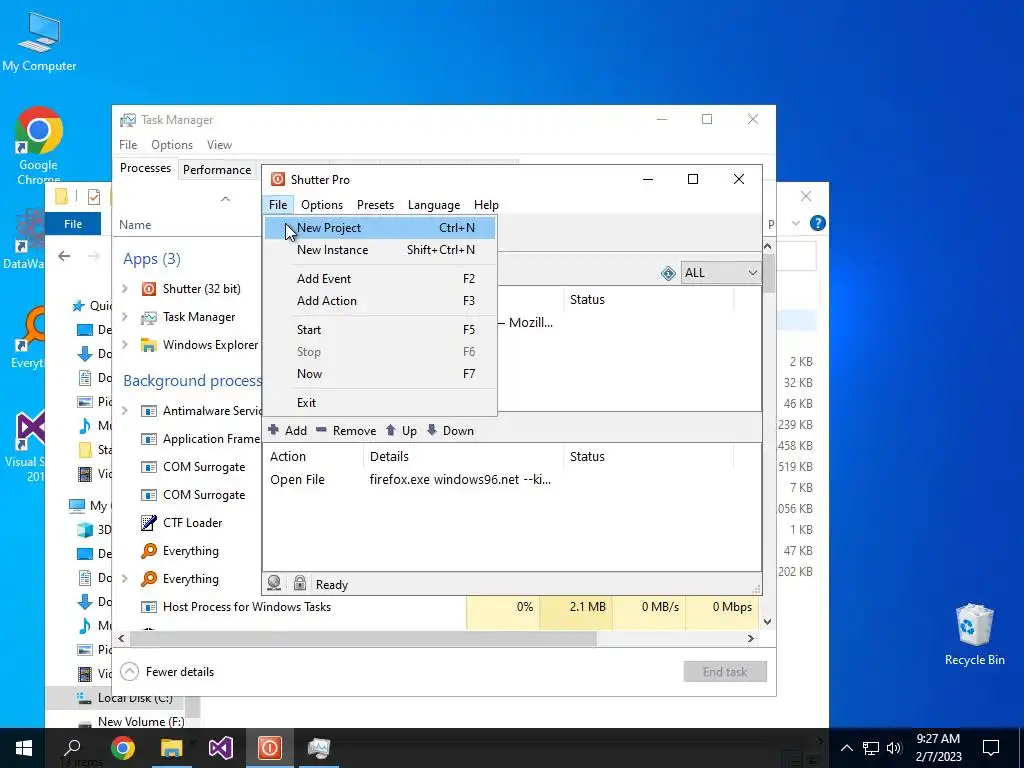
Task: Click the webcam icon in Shutter status bar
Action: point(274,583)
